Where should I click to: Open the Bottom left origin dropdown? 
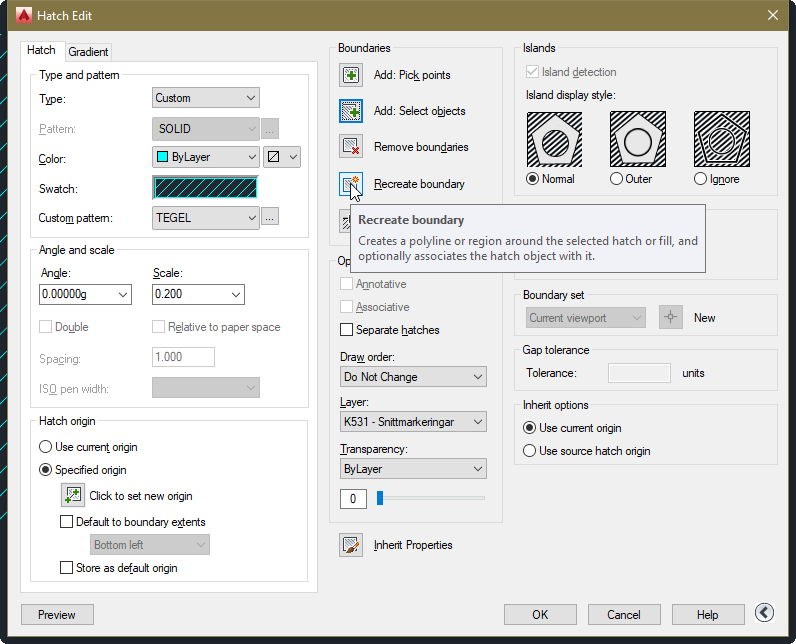[150, 545]
